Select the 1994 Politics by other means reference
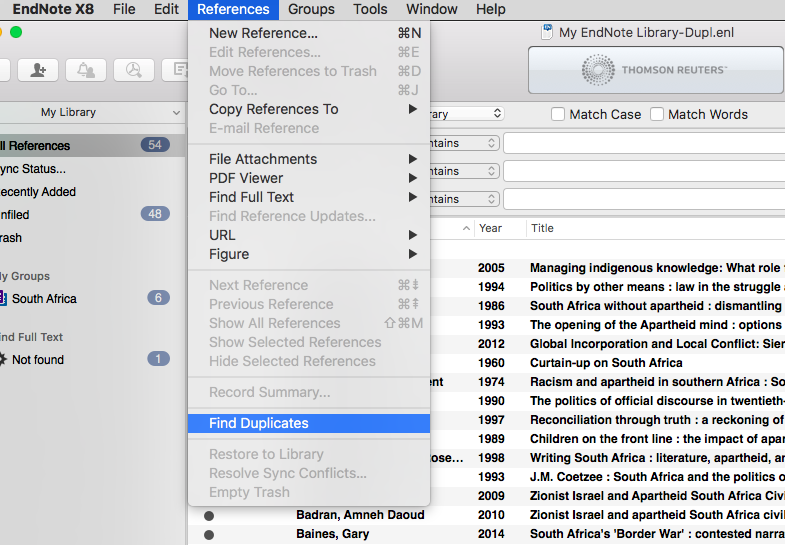The image size is (785, 545). [x=607, y=287]
